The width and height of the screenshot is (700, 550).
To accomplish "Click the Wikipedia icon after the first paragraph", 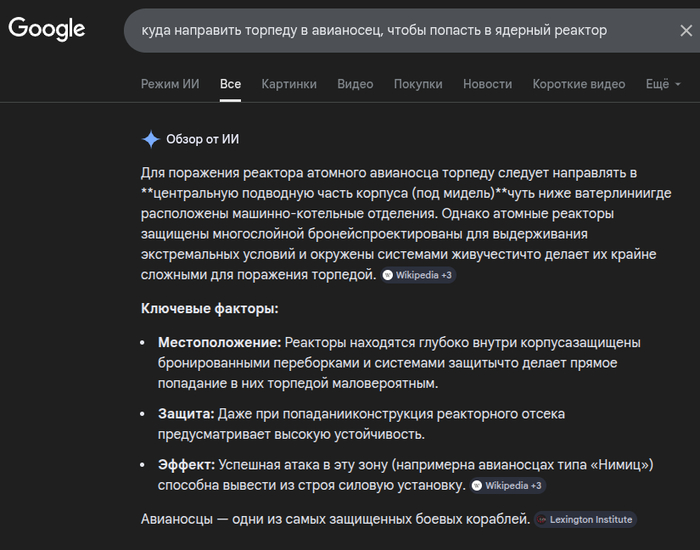I will [x=388, y=275].
